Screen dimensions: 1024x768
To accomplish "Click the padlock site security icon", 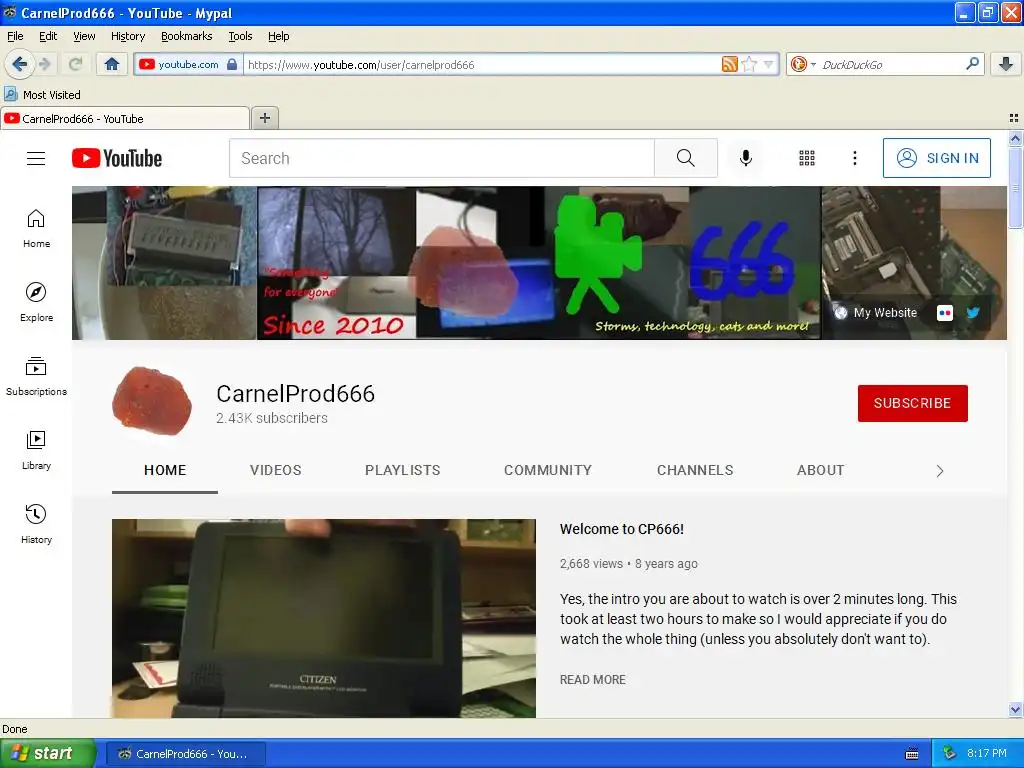I will (232, 64).
